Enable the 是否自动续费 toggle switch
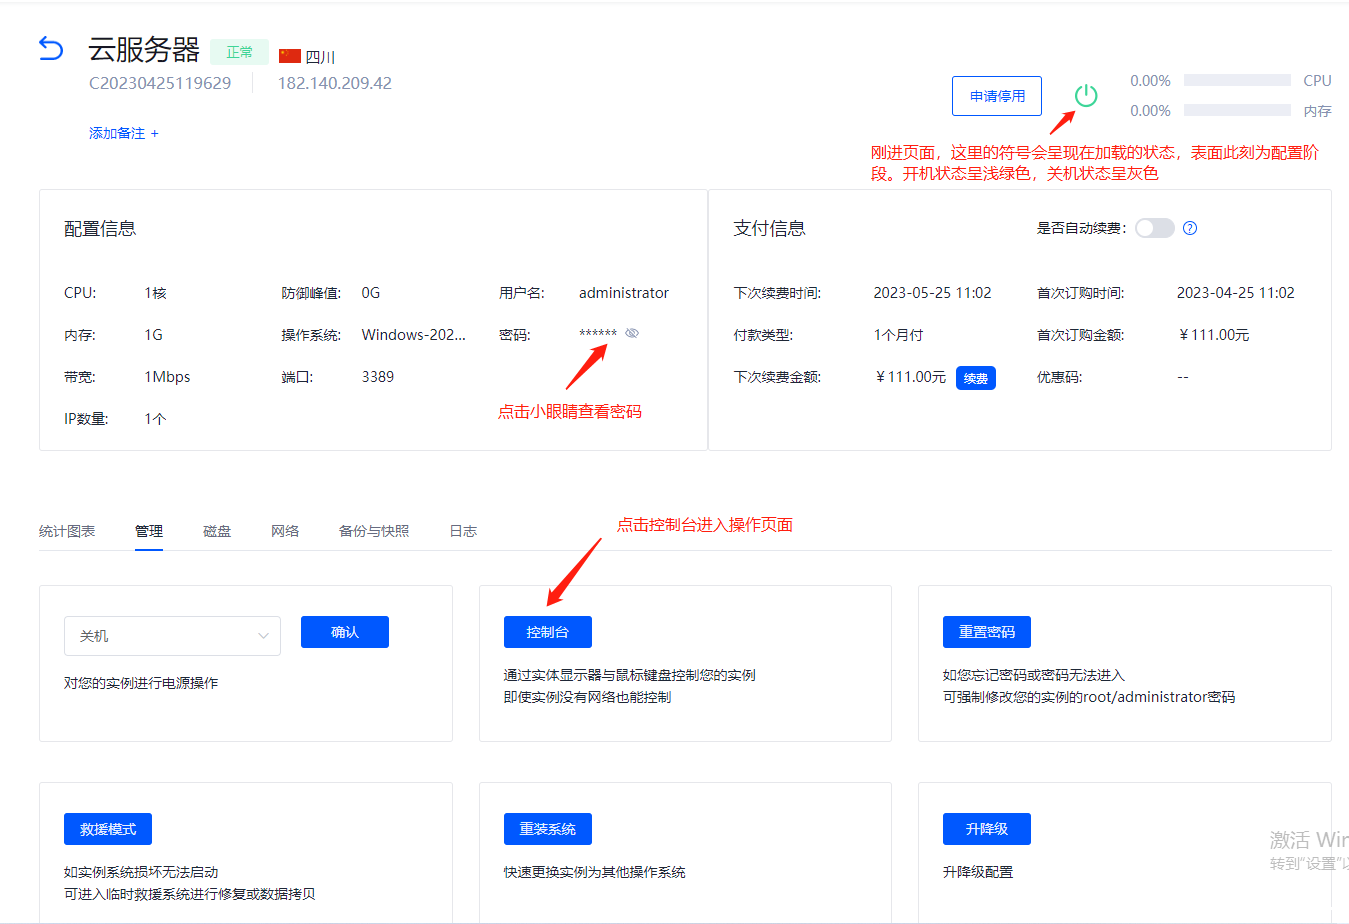The image size is (1349, 924). pos(1154,228)
